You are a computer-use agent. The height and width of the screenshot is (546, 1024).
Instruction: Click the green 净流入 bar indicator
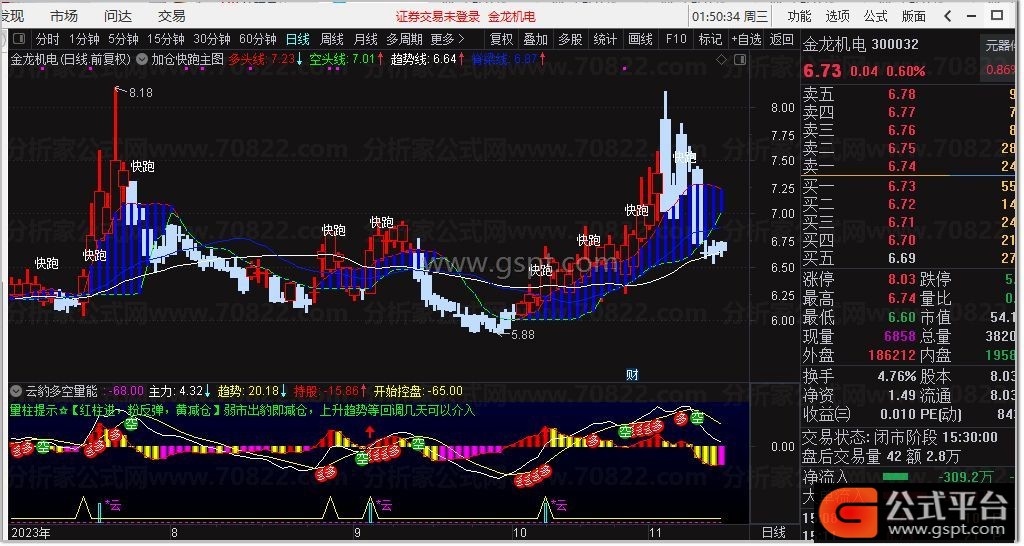pos(895,477)
